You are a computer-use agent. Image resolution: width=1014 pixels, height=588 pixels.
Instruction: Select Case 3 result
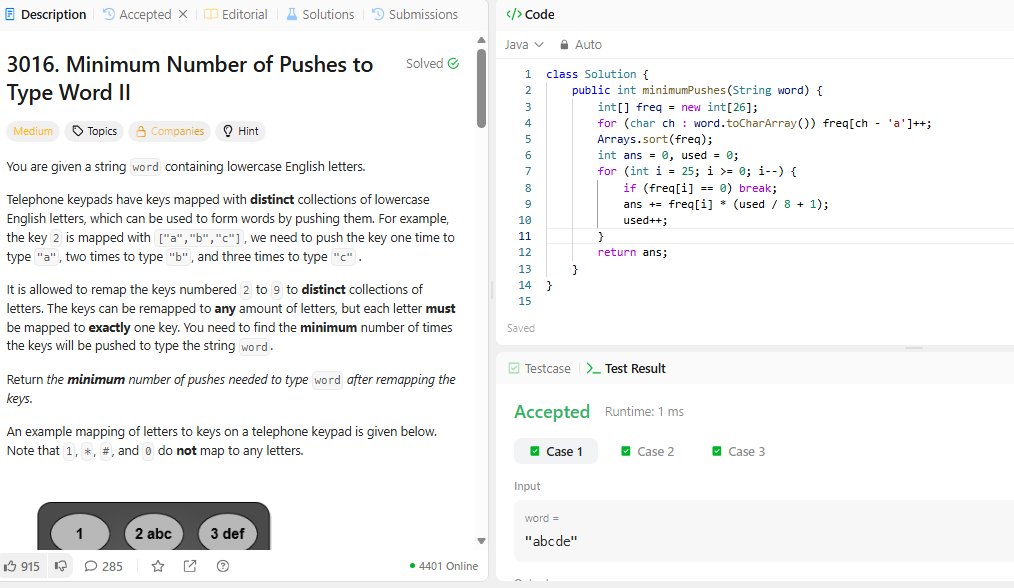click(x=739, y=452)
